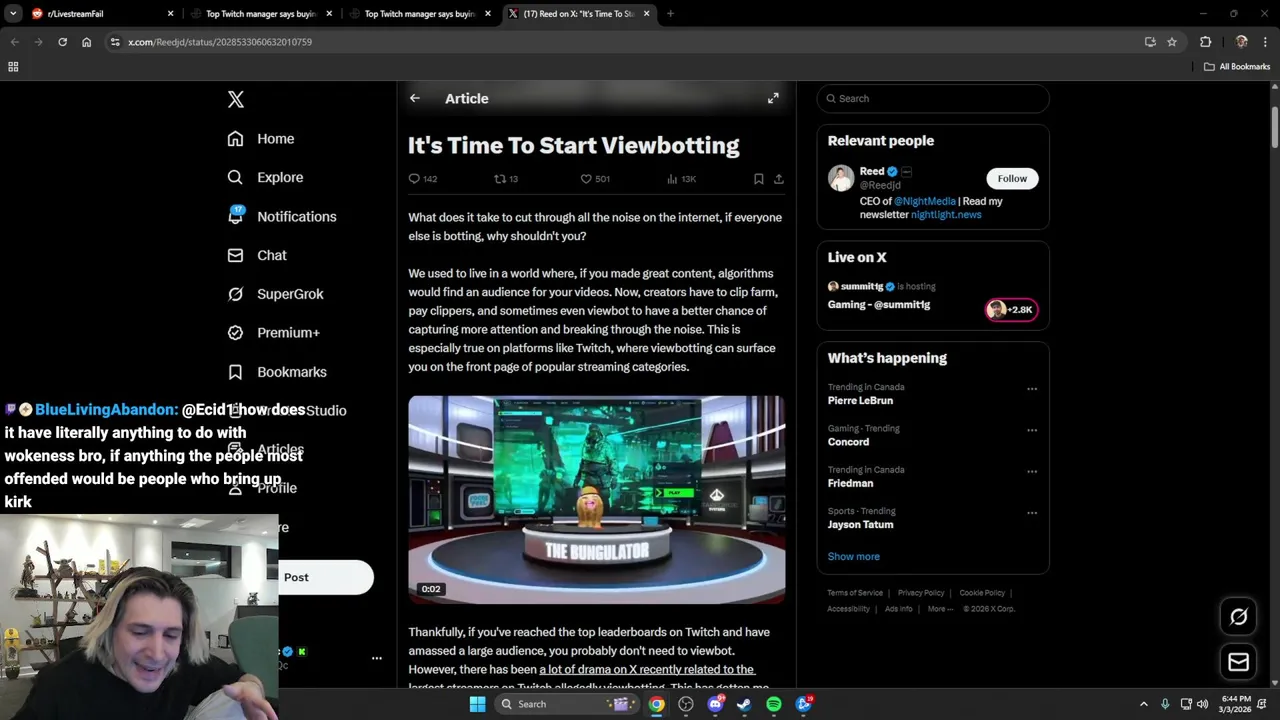This screenshot has height=720, width=1280.
Task: Reload the page
Action: pos(62,42)
